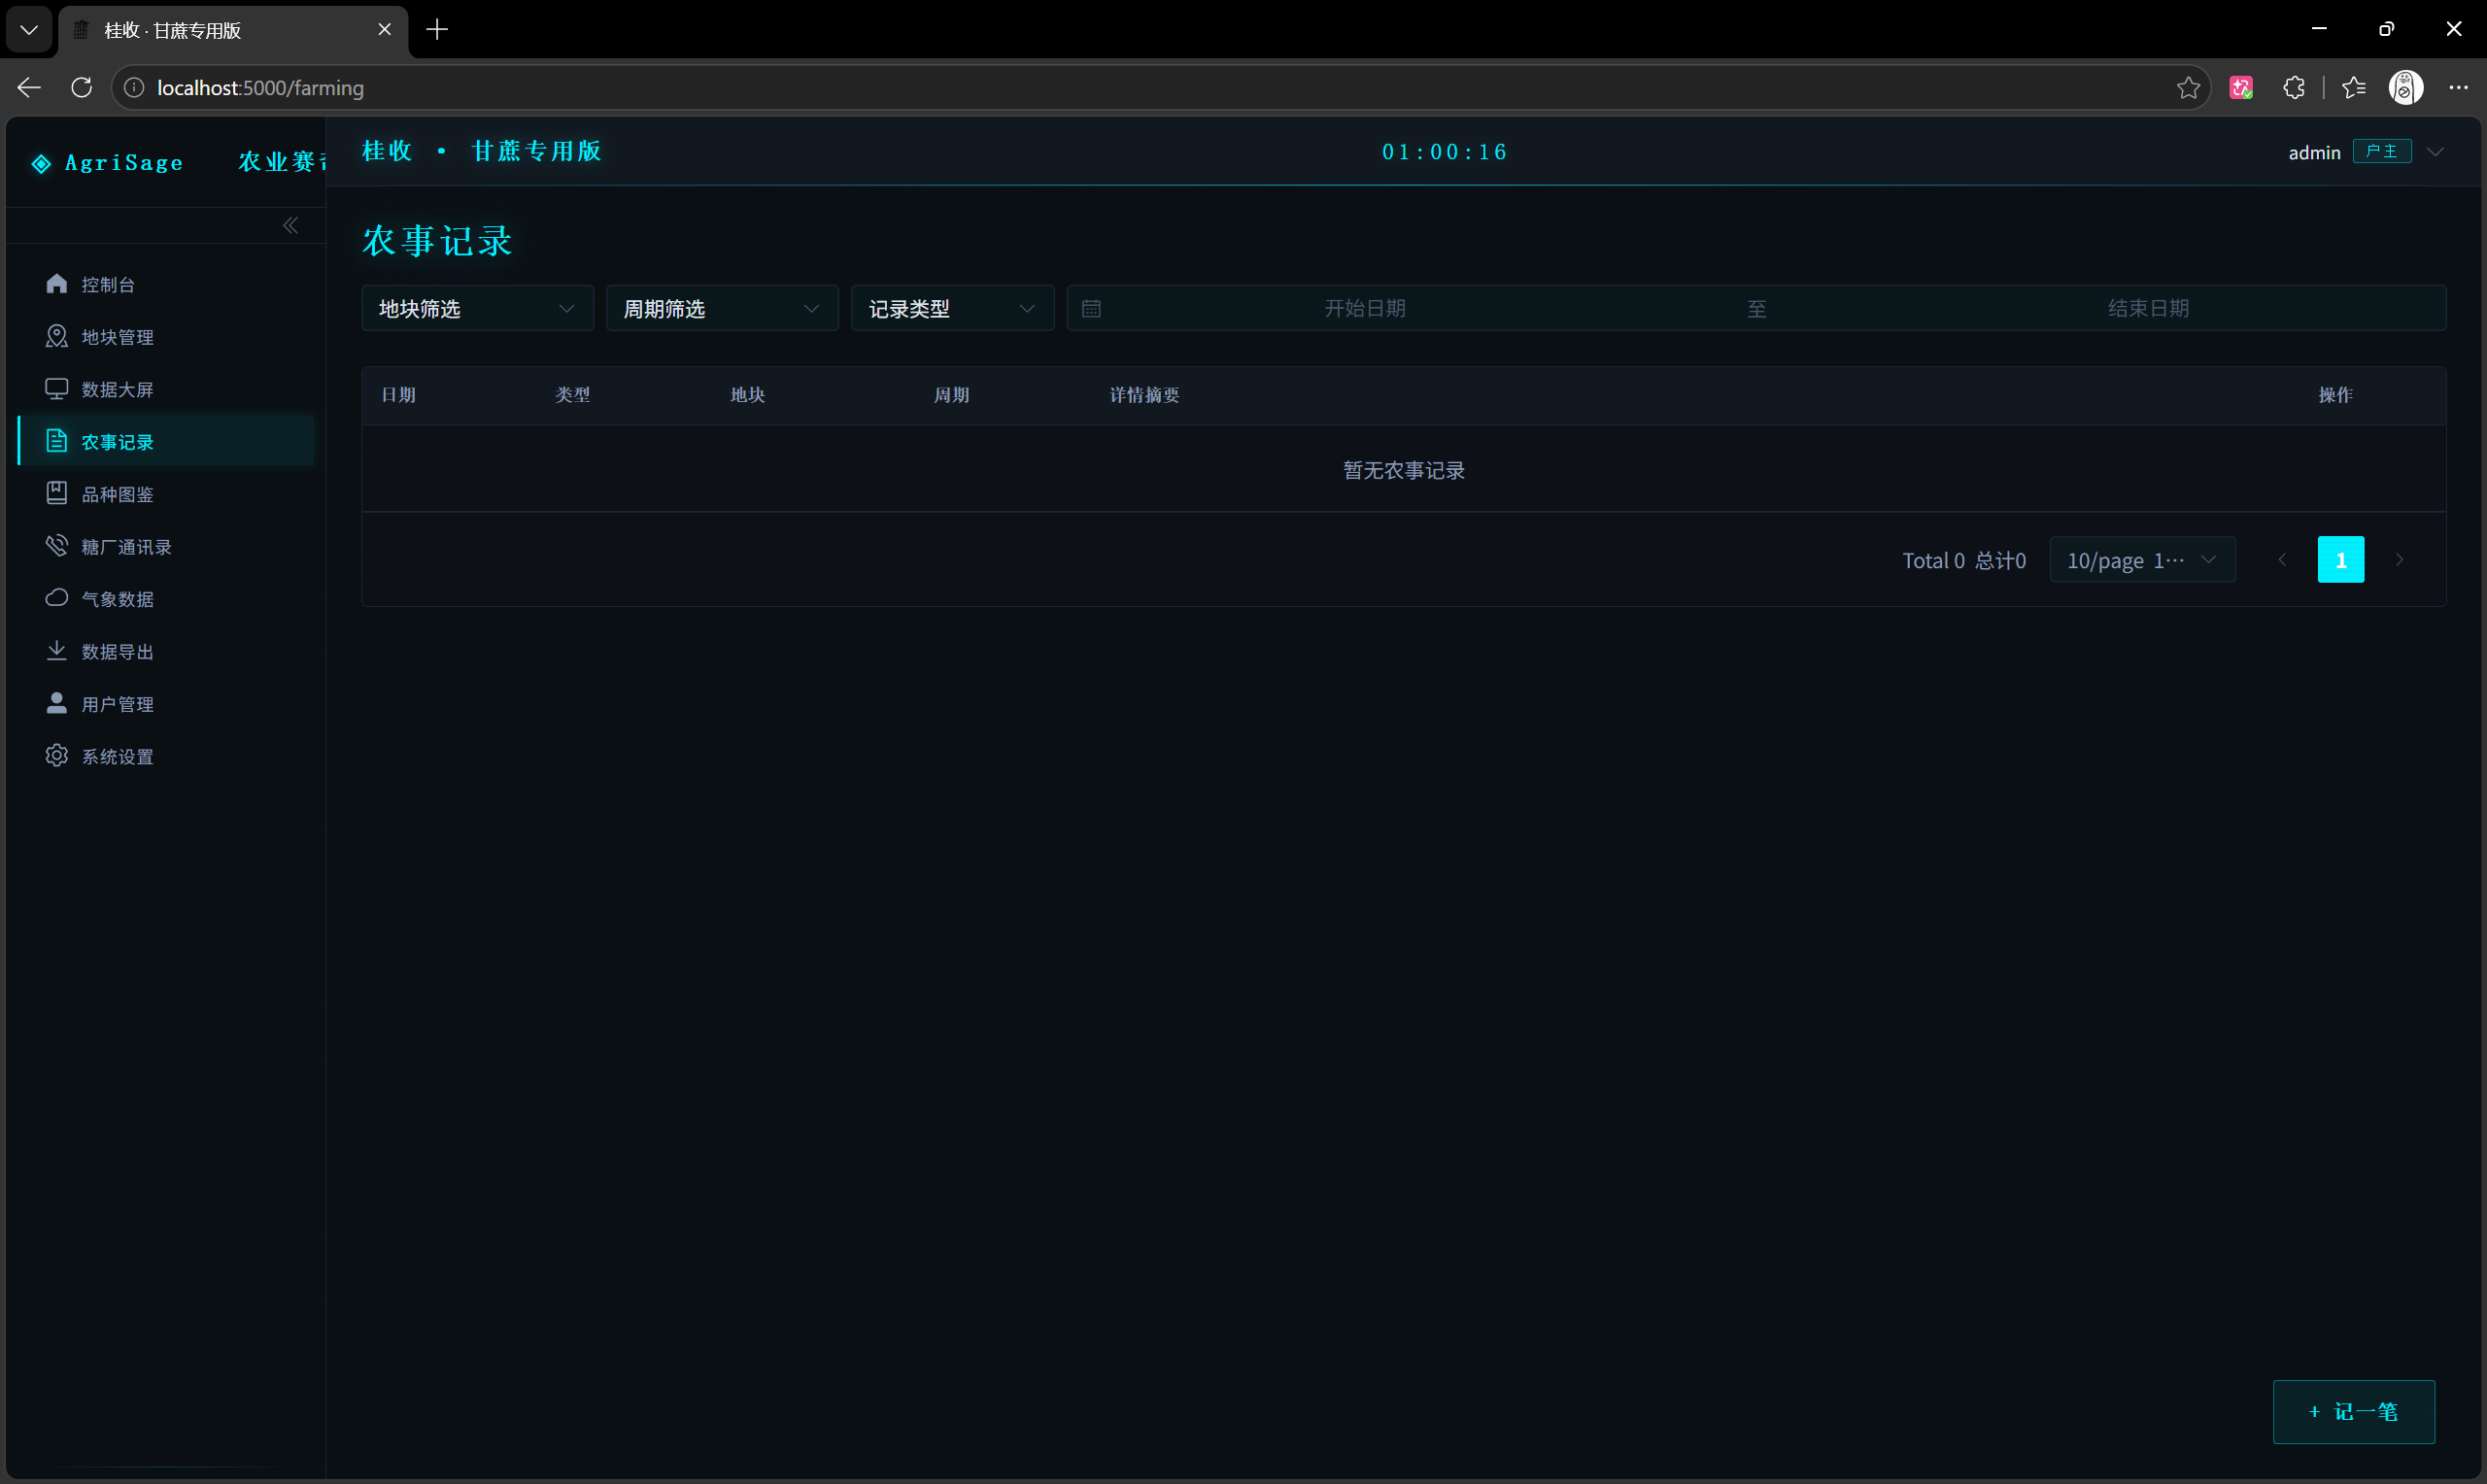This screenshot has width=2487, height=1484.
Task: Open 控制台 home icon in sidebar
Action: tap(57, 284)
